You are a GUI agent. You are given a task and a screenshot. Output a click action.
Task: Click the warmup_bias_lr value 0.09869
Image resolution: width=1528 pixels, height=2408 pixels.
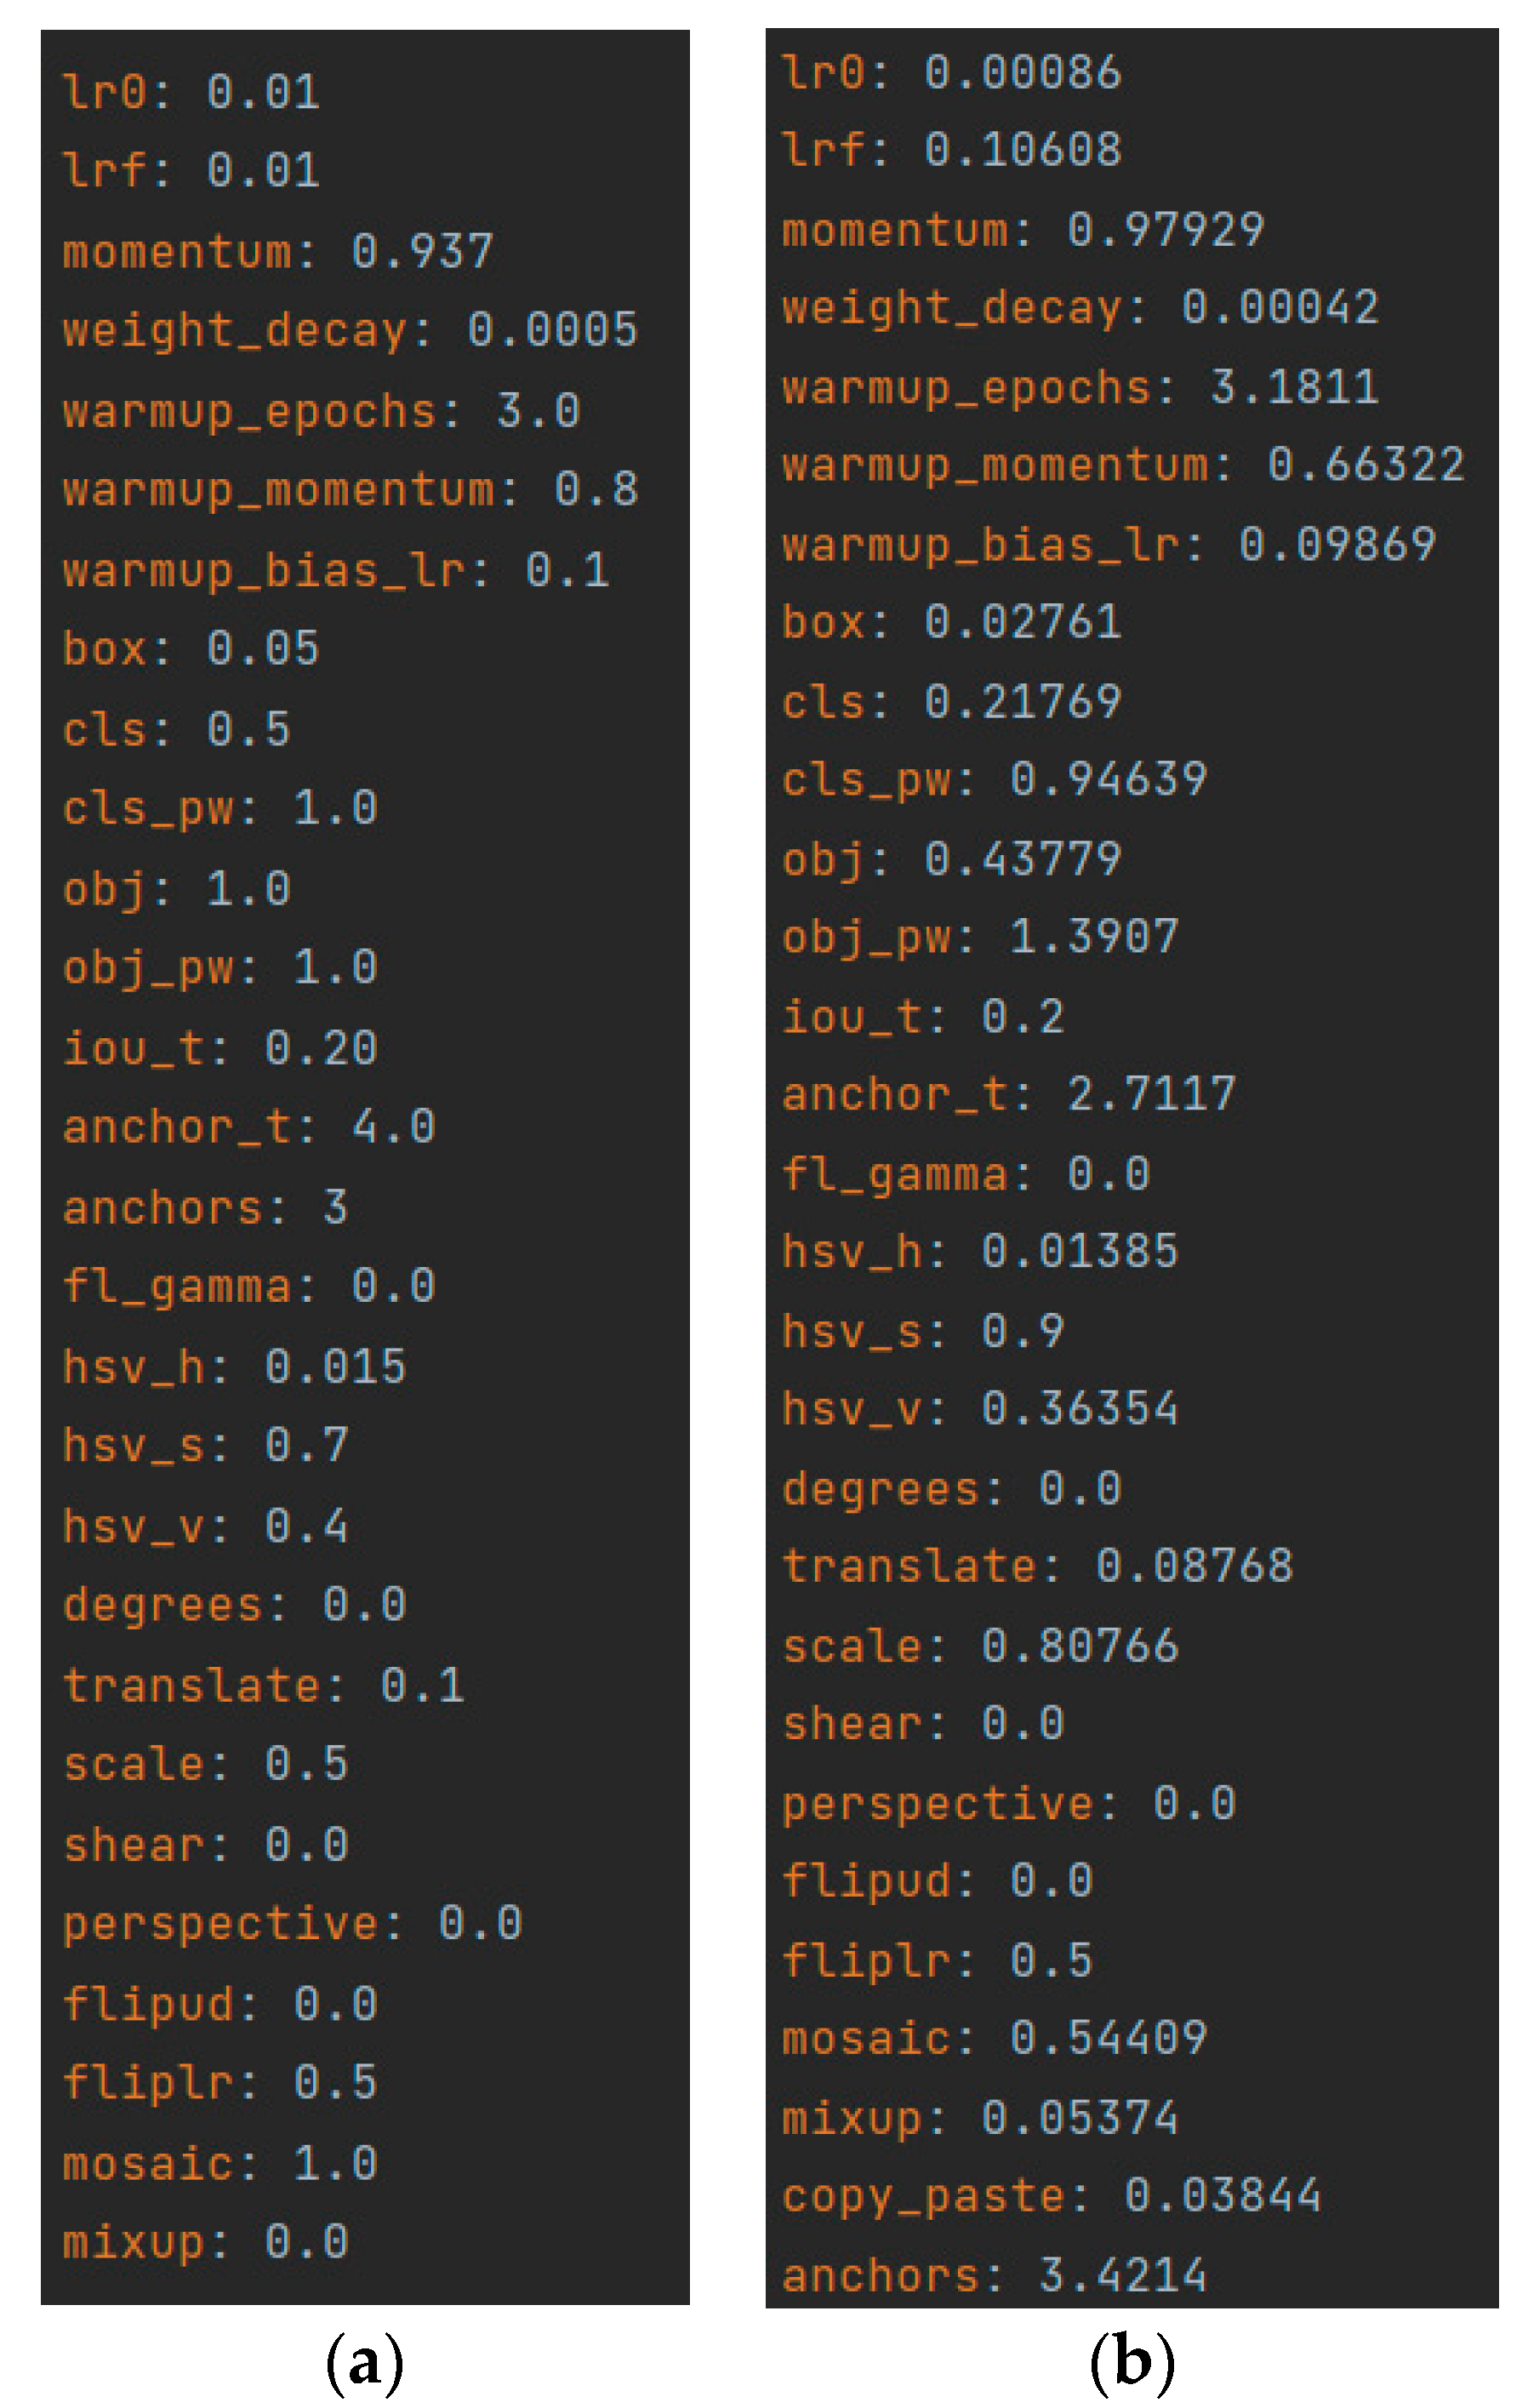click(x=1337, y=545)
